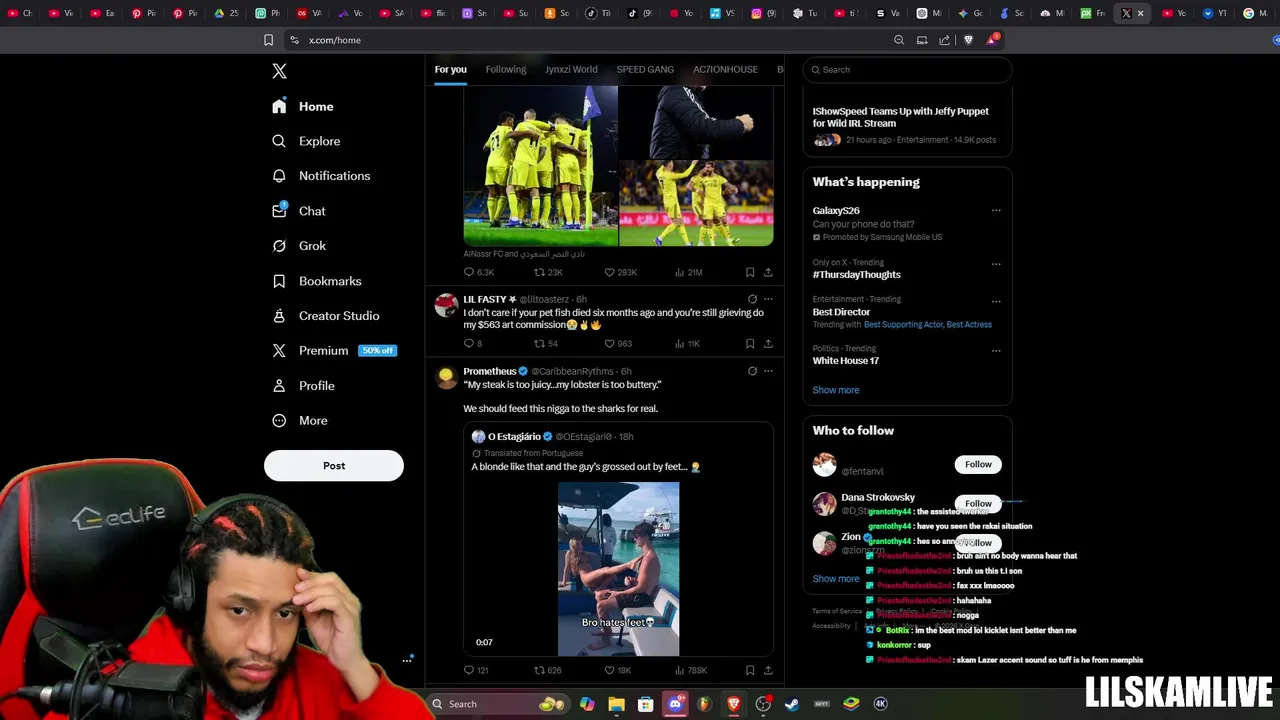The width and height of the screenshot is (1280, 720).
Task: Share the AlNassr FC post
Action: click(x=768, y=272)
